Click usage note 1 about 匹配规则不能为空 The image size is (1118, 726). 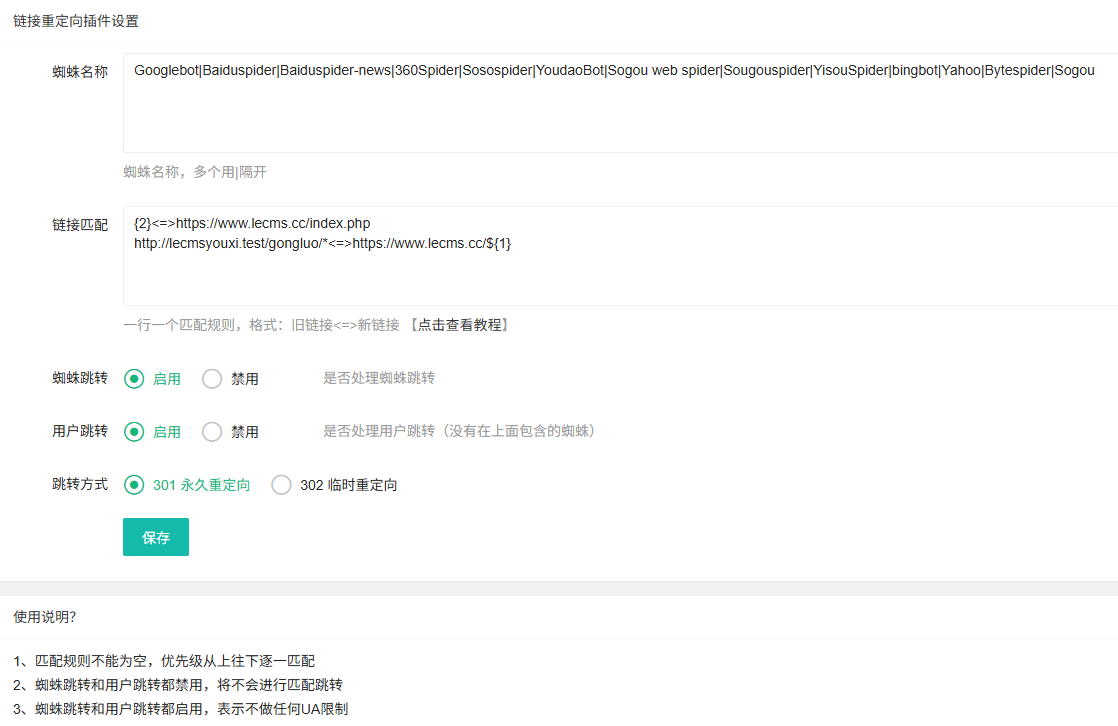[164, 661]
